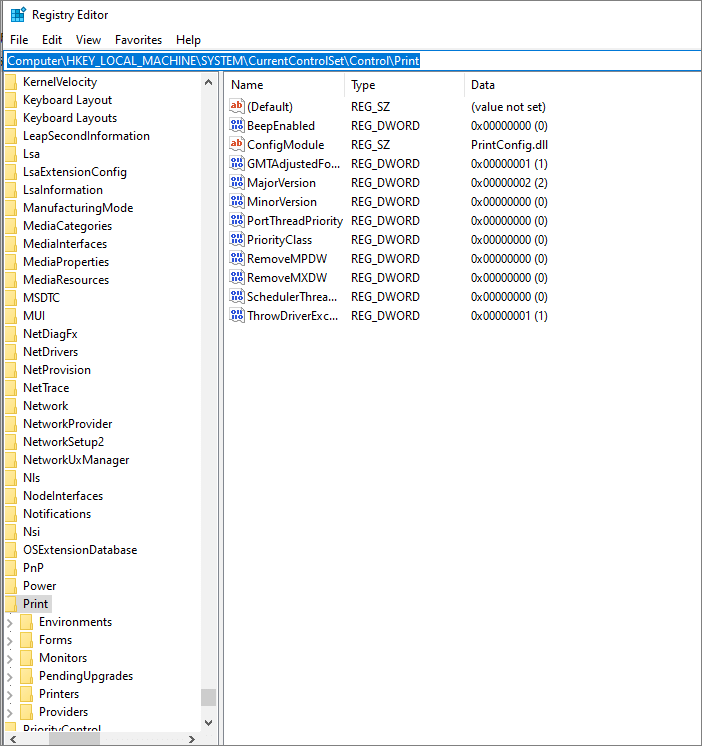This screenshot has width=702, height=746.
Task: Click the ConfigModule string value icon
Action: coord(236,144)
